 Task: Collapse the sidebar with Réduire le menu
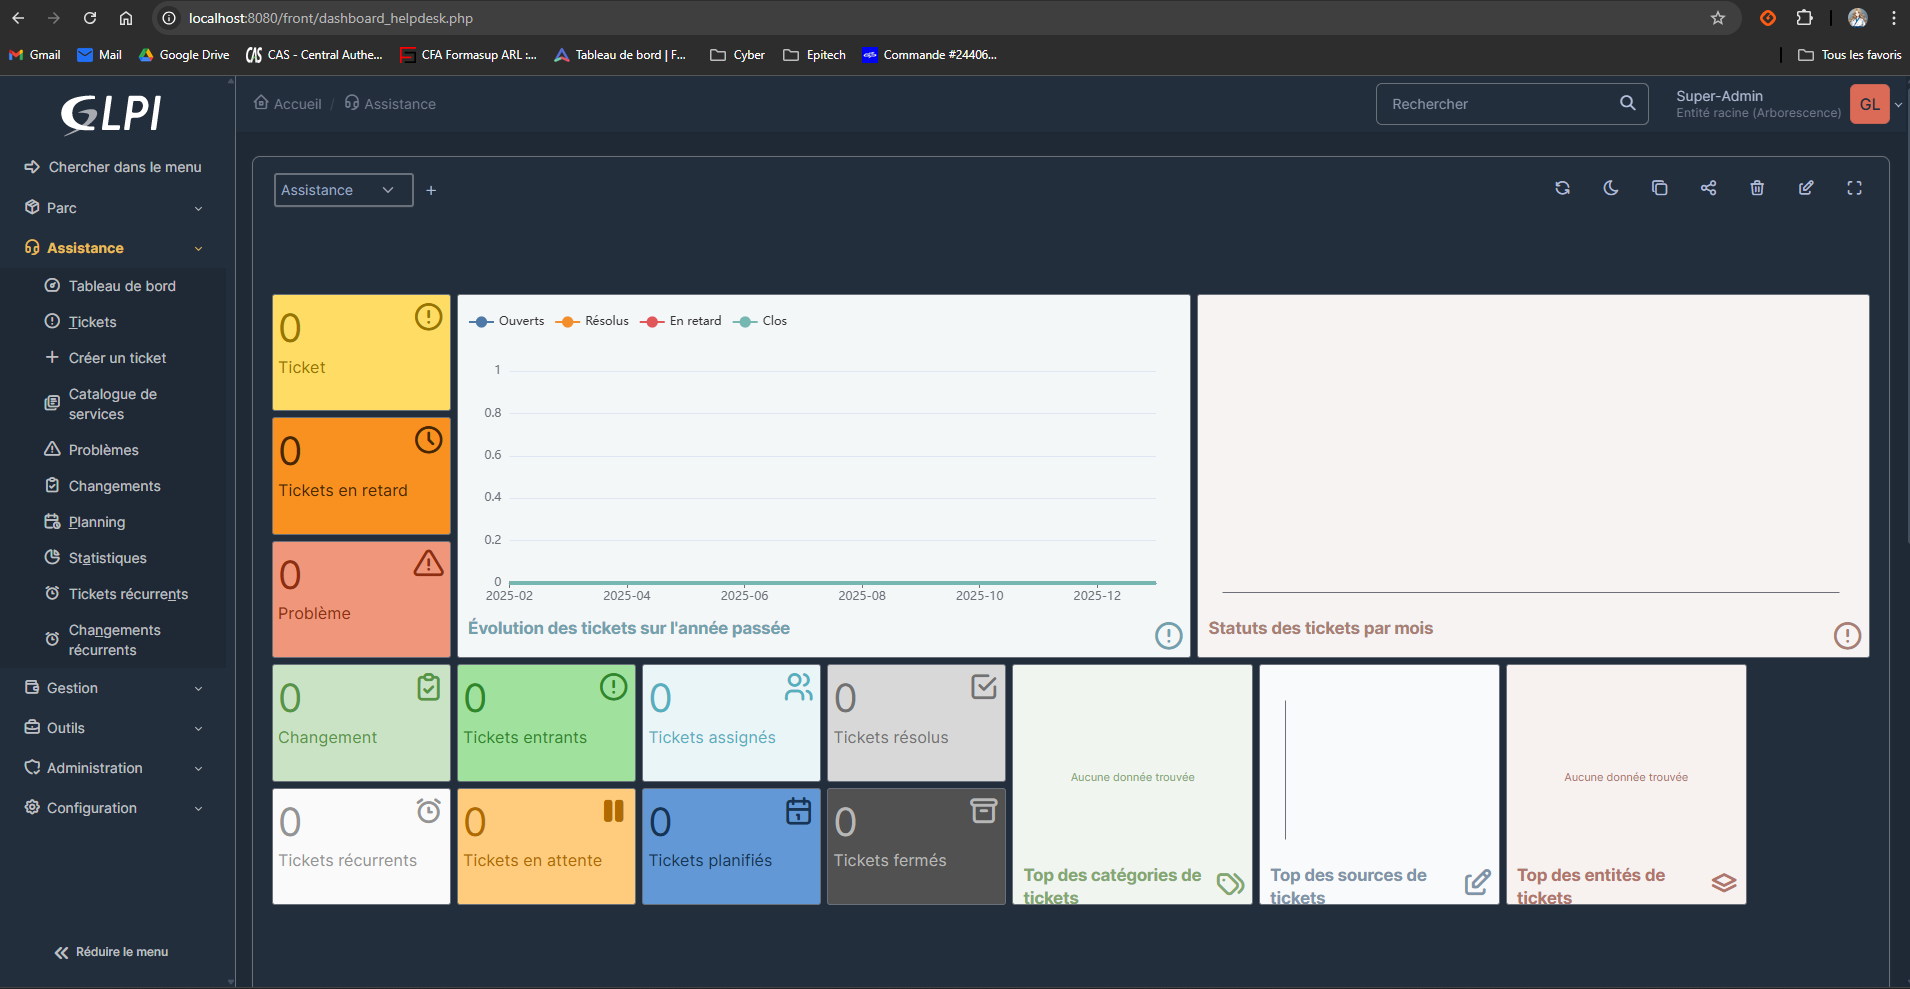[x=111, y=951]
